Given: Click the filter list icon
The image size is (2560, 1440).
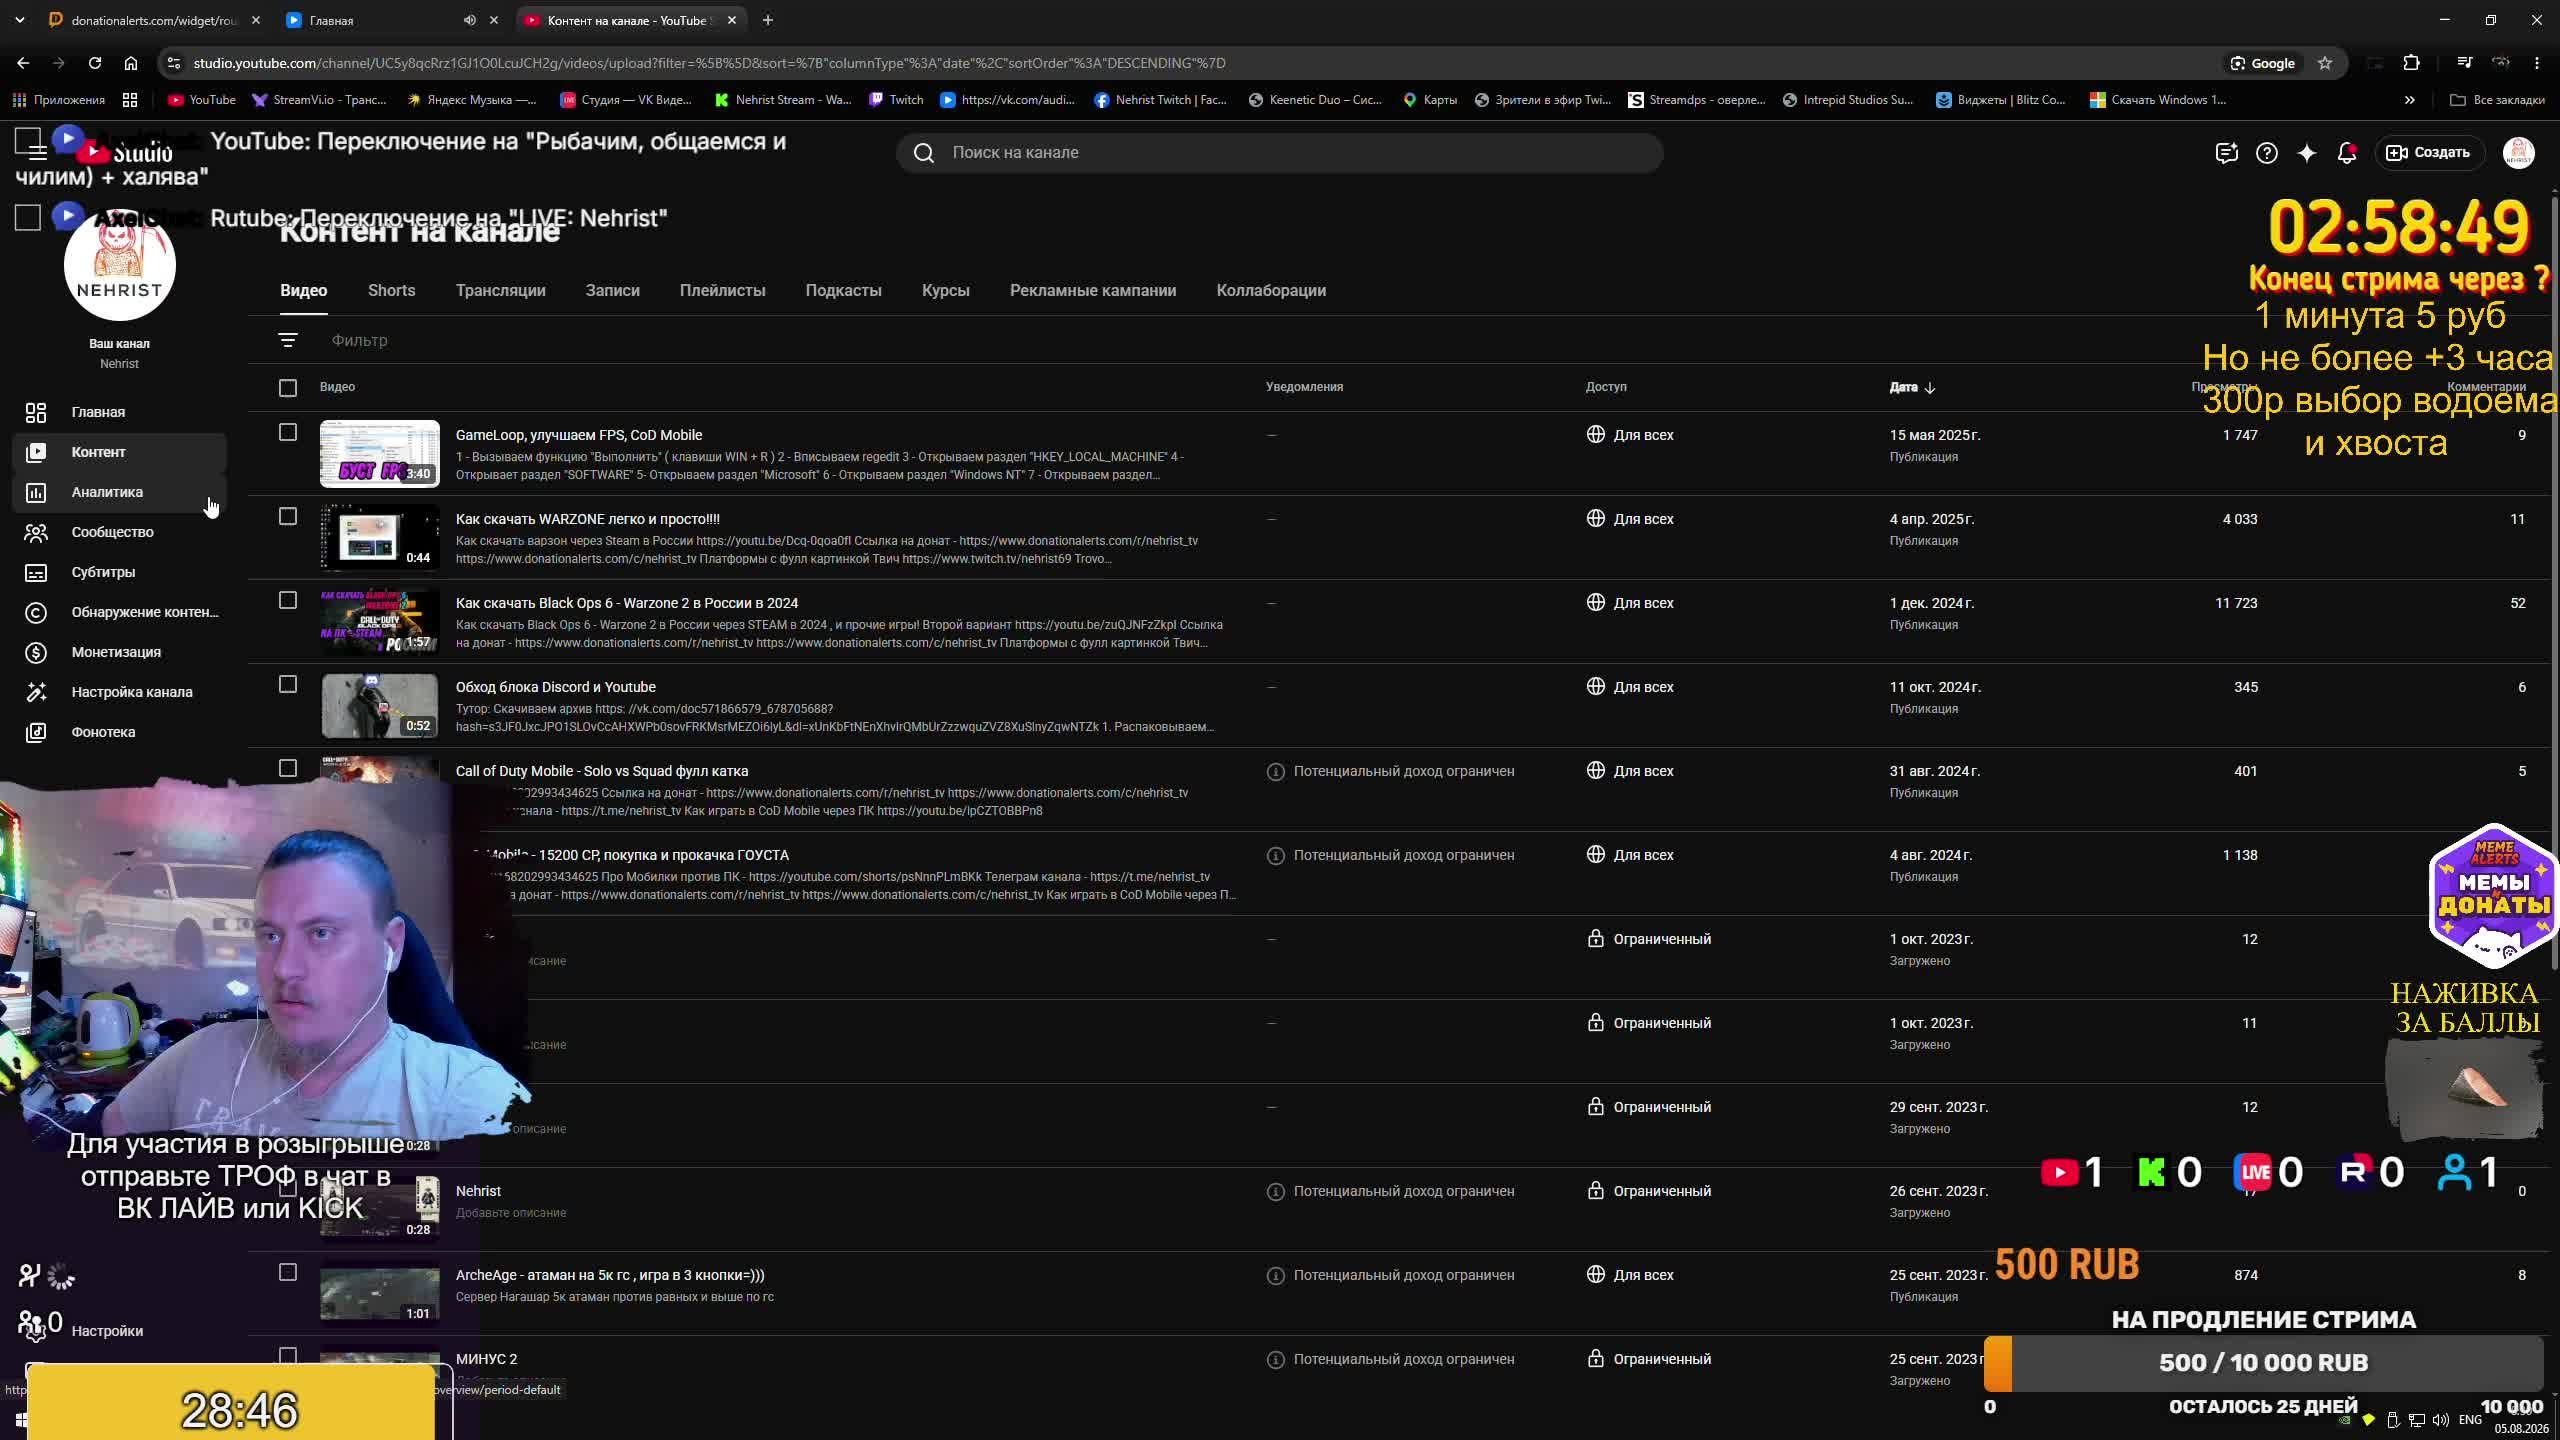Looking at the screenshot, I should pos(288,341).
